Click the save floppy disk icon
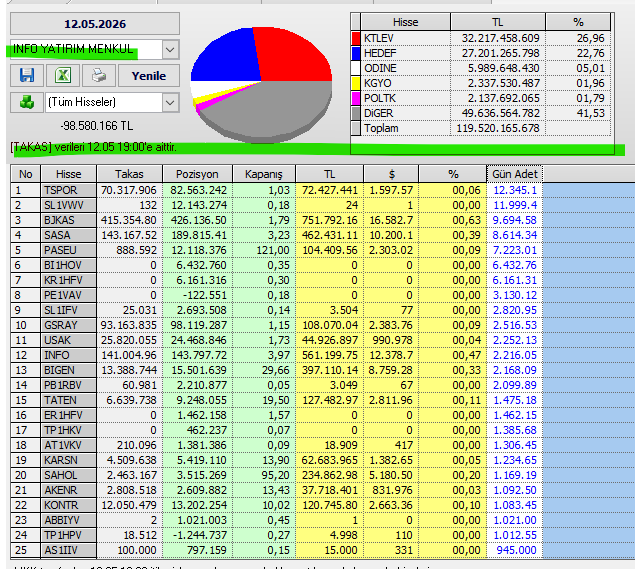 tap(27, 75)
